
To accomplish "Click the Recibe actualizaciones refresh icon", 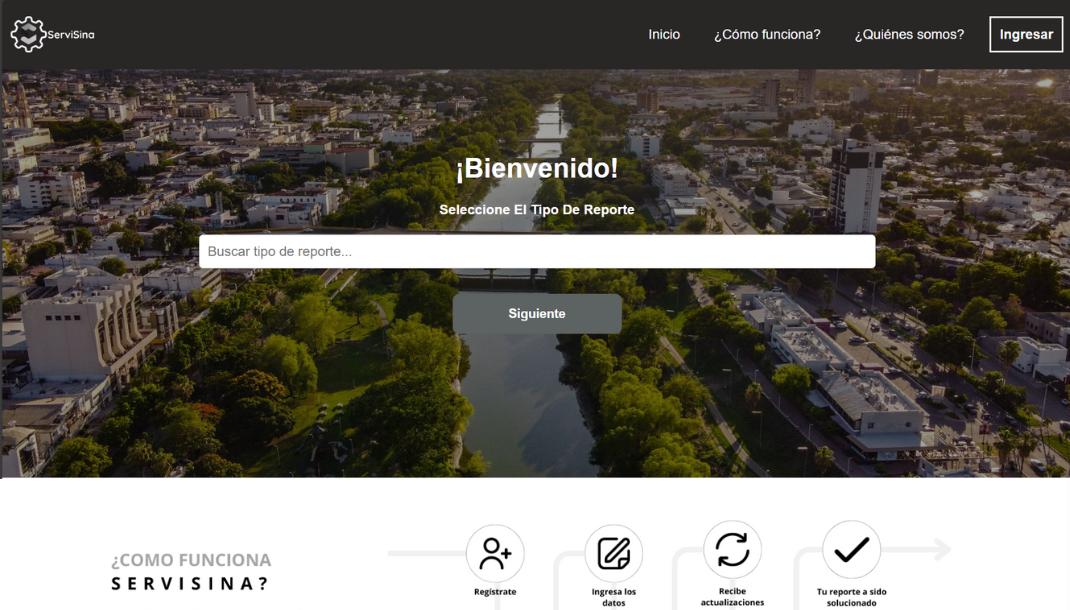I will click(x=732, y=549).
